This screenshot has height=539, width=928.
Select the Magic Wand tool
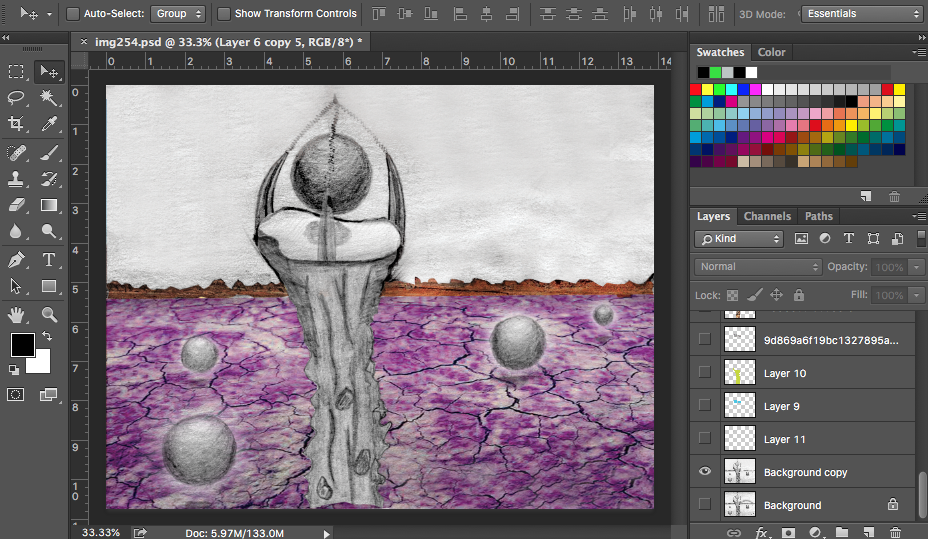(x=49, y=98)
